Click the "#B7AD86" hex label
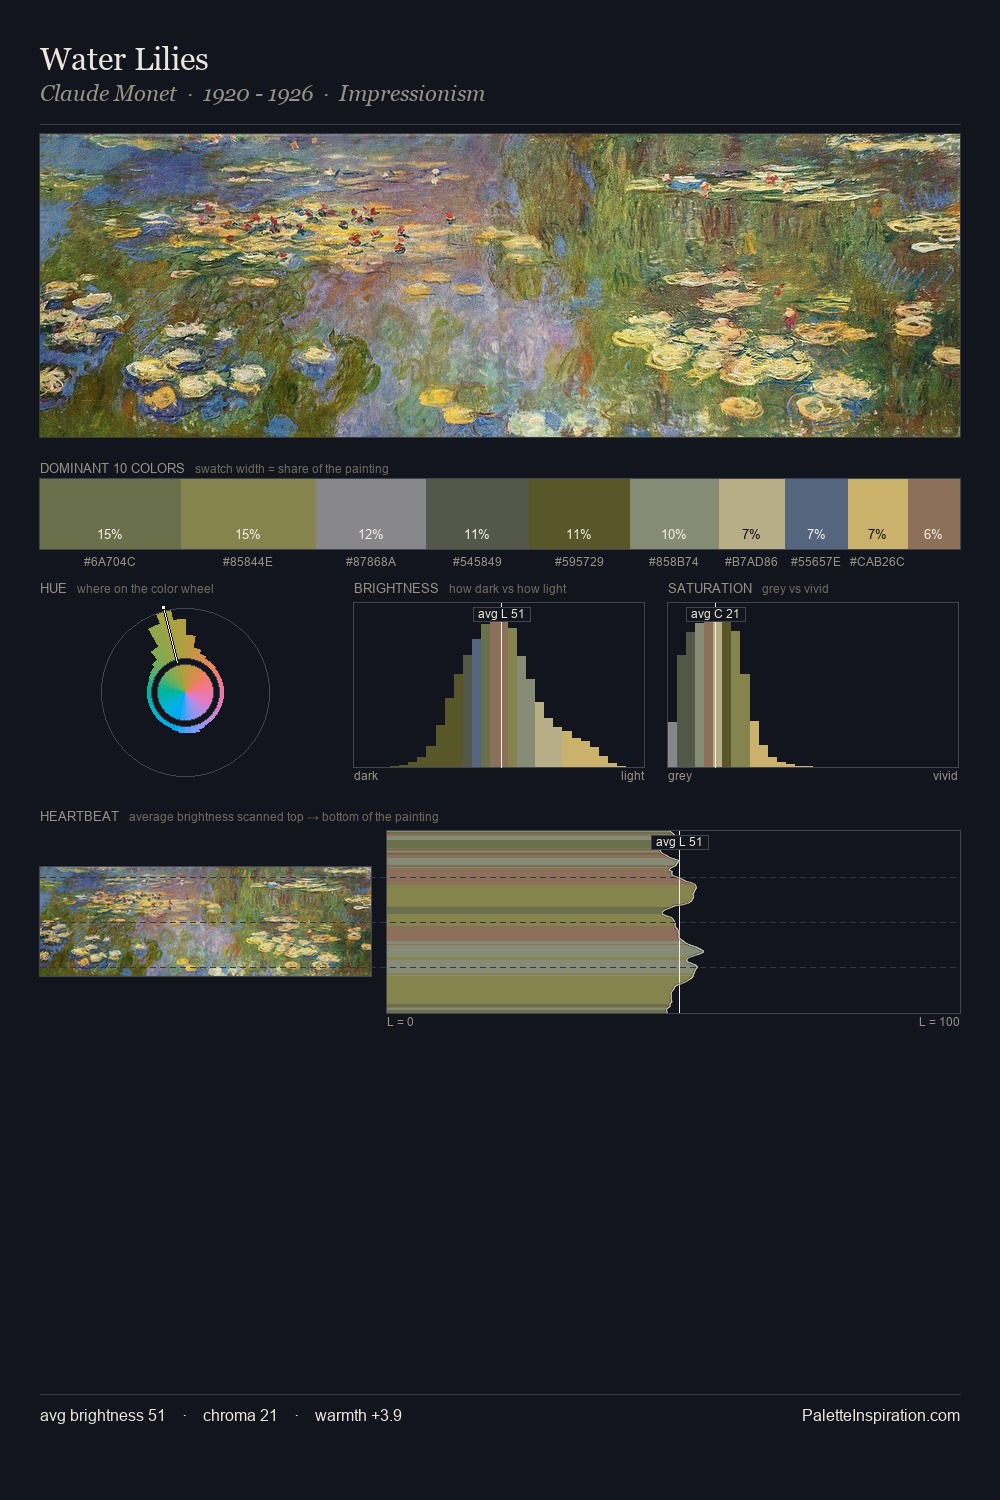Viewport: 1000px width, 1500px height. (751, 562)
